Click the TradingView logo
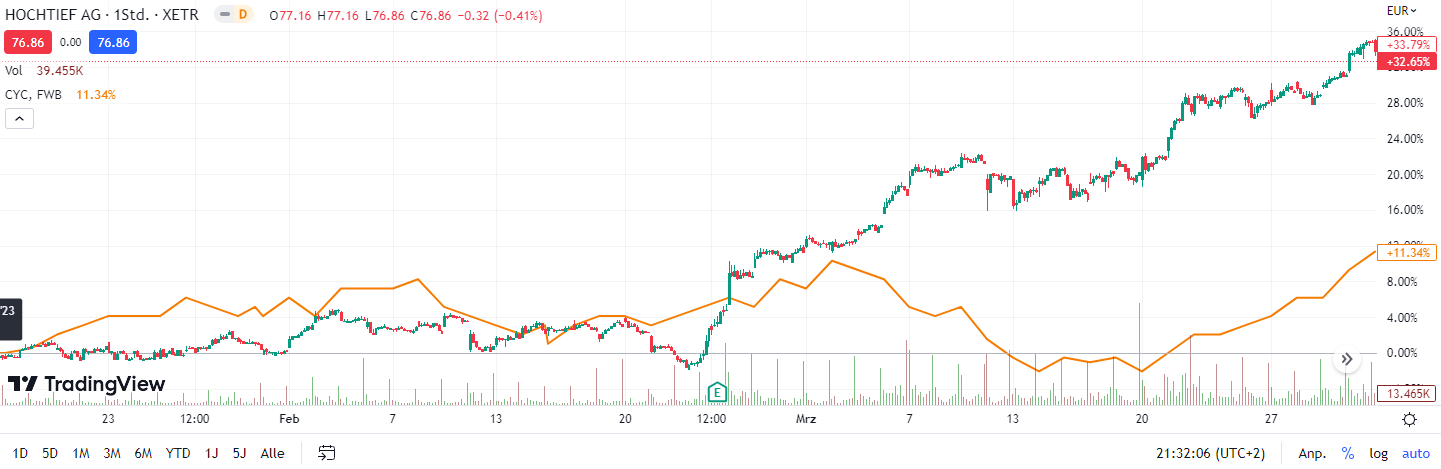The width and height of the screenshot is (1441, 469). point(86,384)
